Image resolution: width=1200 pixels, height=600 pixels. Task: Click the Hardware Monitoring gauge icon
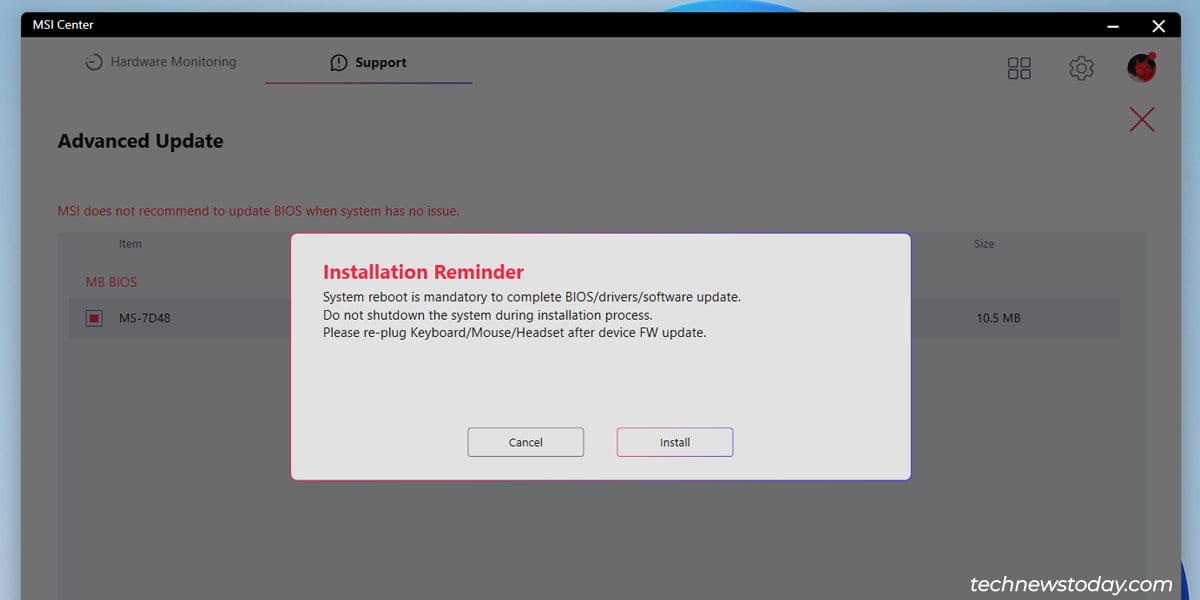point(93,62)
